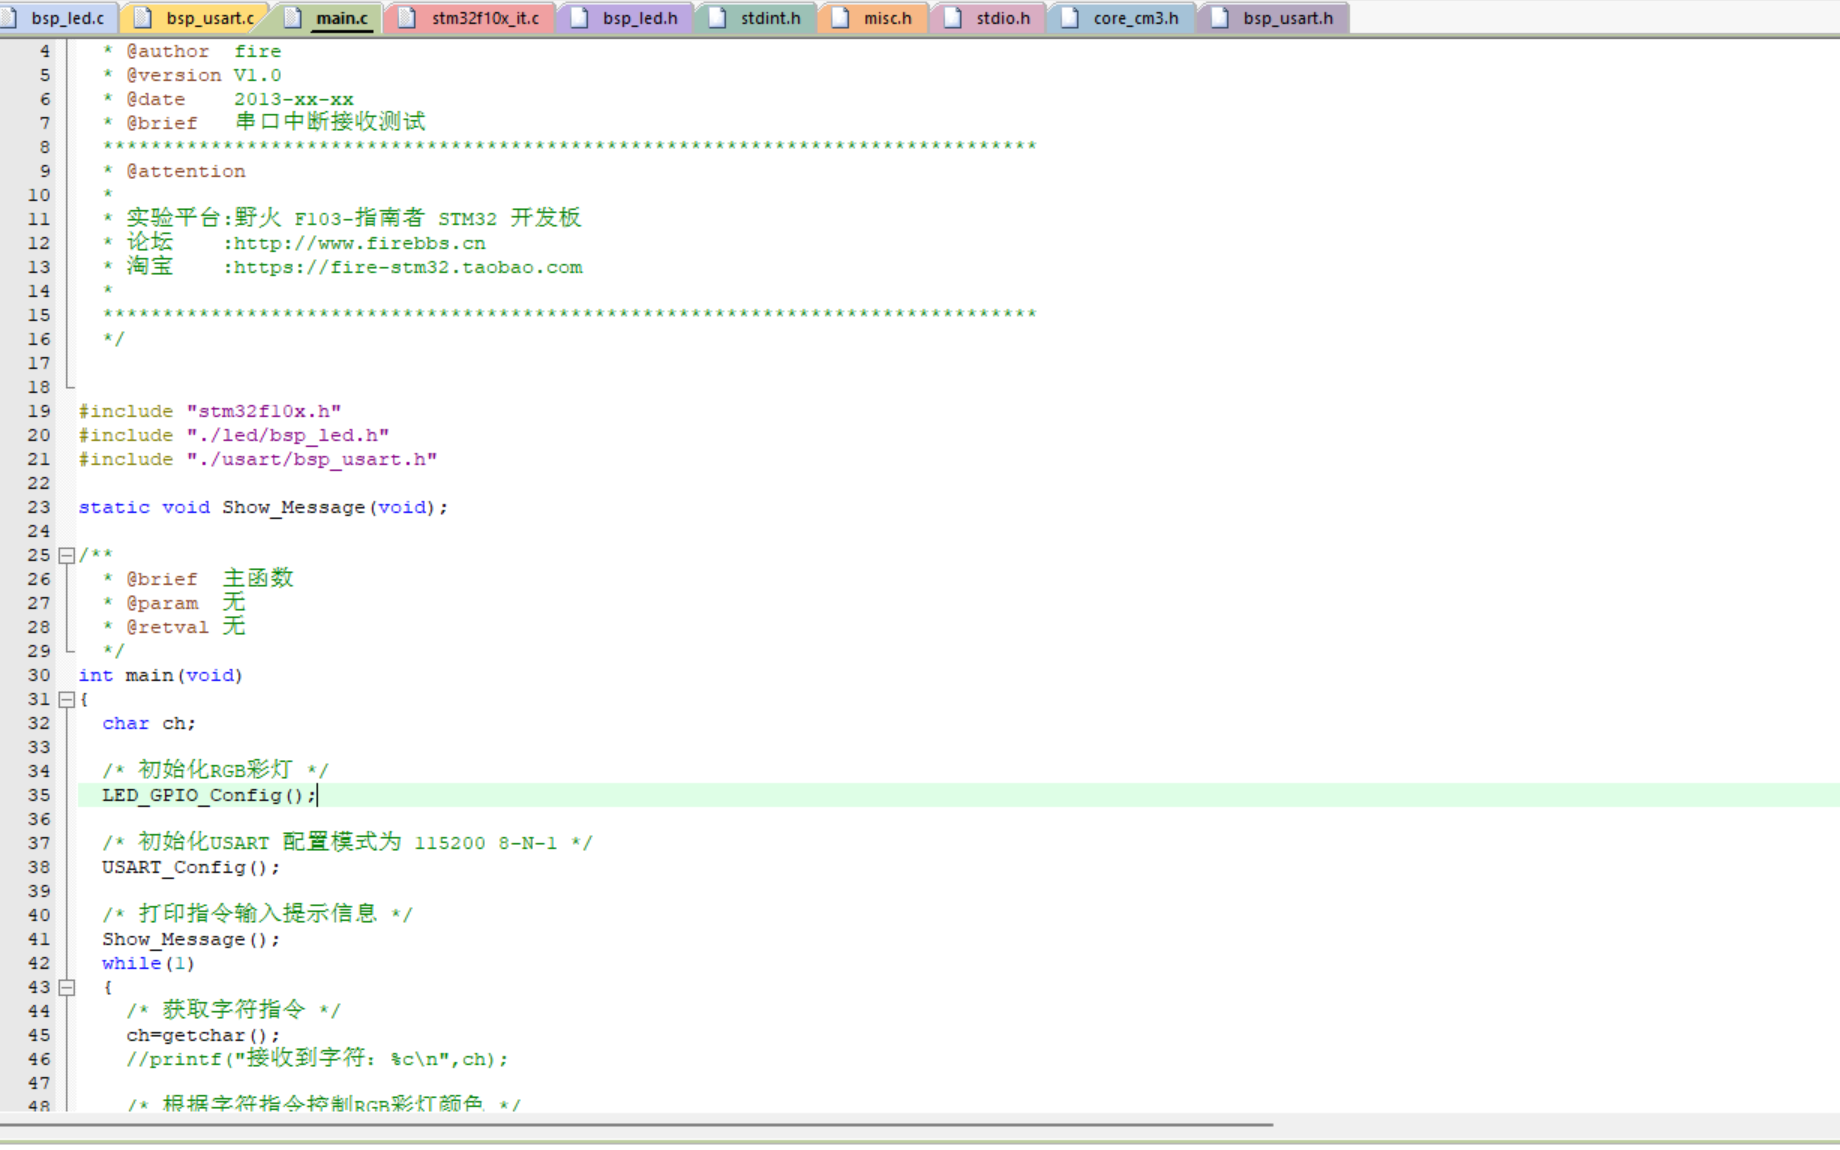Click the 初始化RGB彩灯 comment
Viewport: 1840px width, 1150px height.
pyautogui.click(x=215, y=770)
